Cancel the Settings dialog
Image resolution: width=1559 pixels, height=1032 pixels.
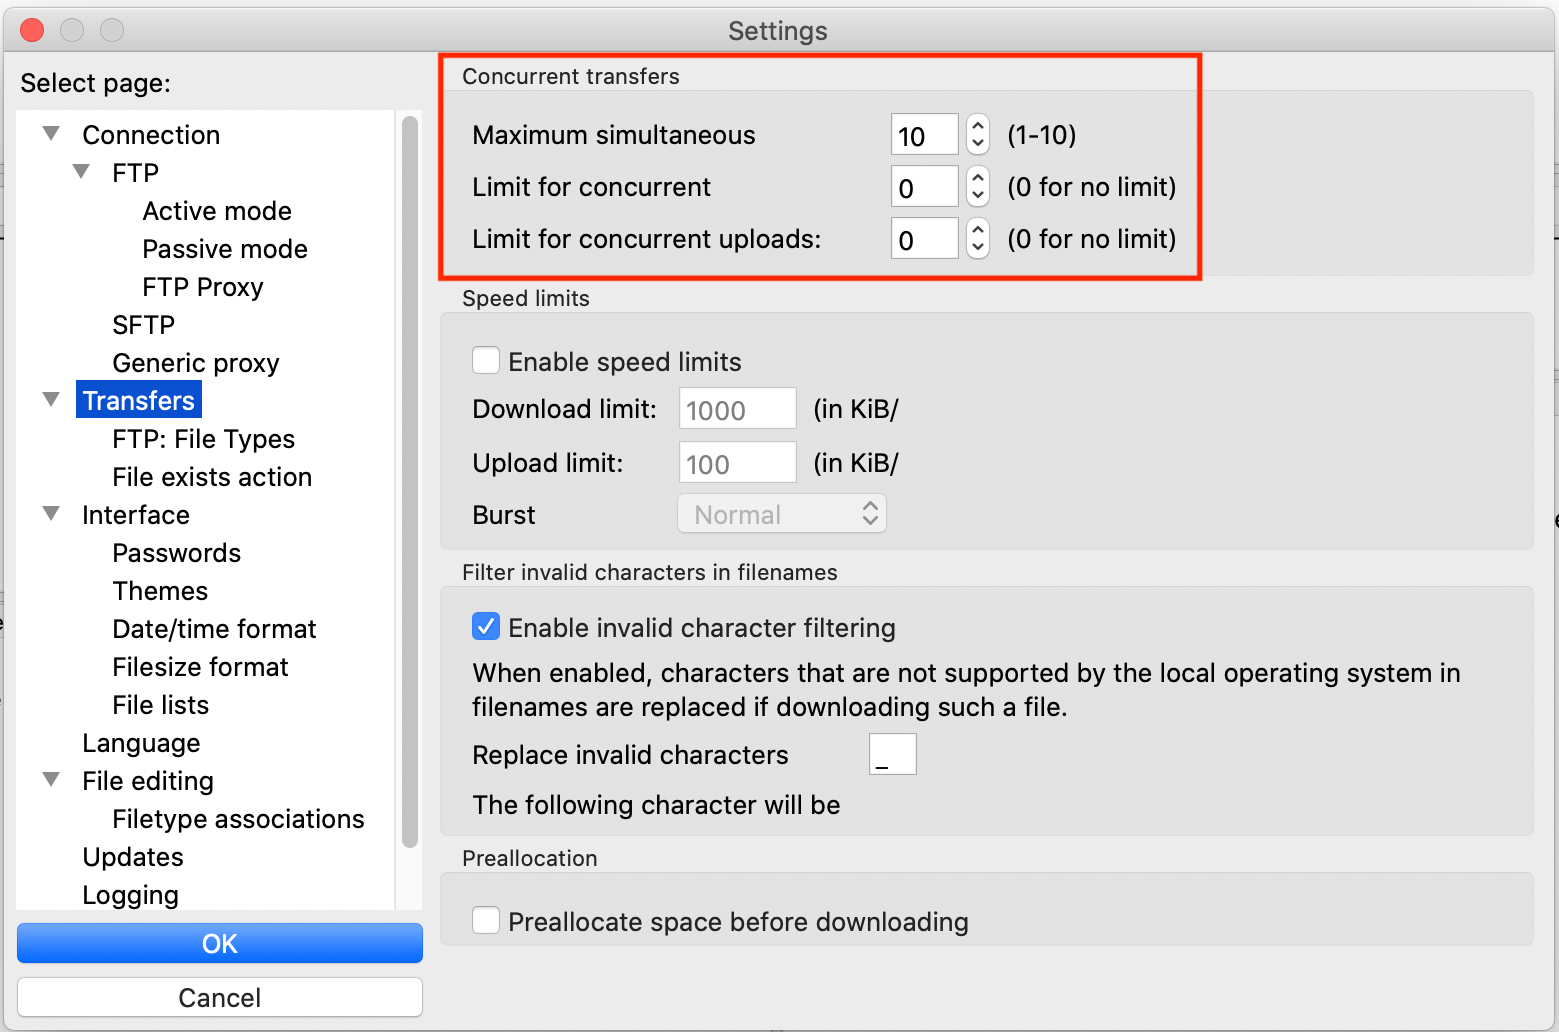[219, 996]
